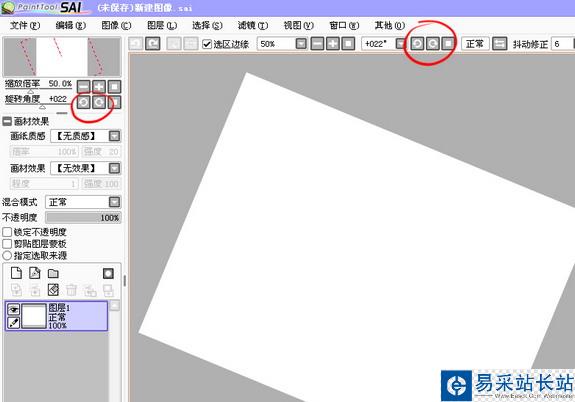575x402 pixels.
Task: Click the 倍率 100% texture scale field
Action: coord(44,151)
